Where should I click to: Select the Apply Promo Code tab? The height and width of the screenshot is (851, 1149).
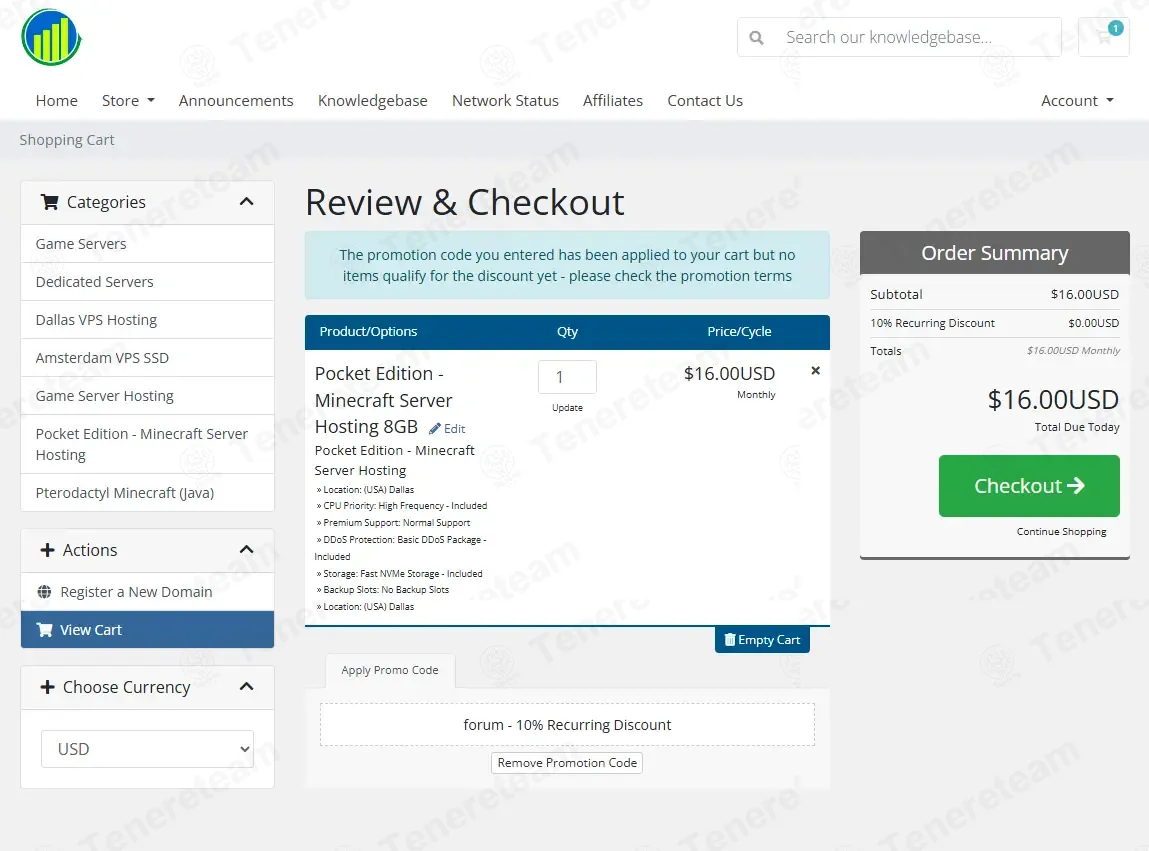(390, 670)
